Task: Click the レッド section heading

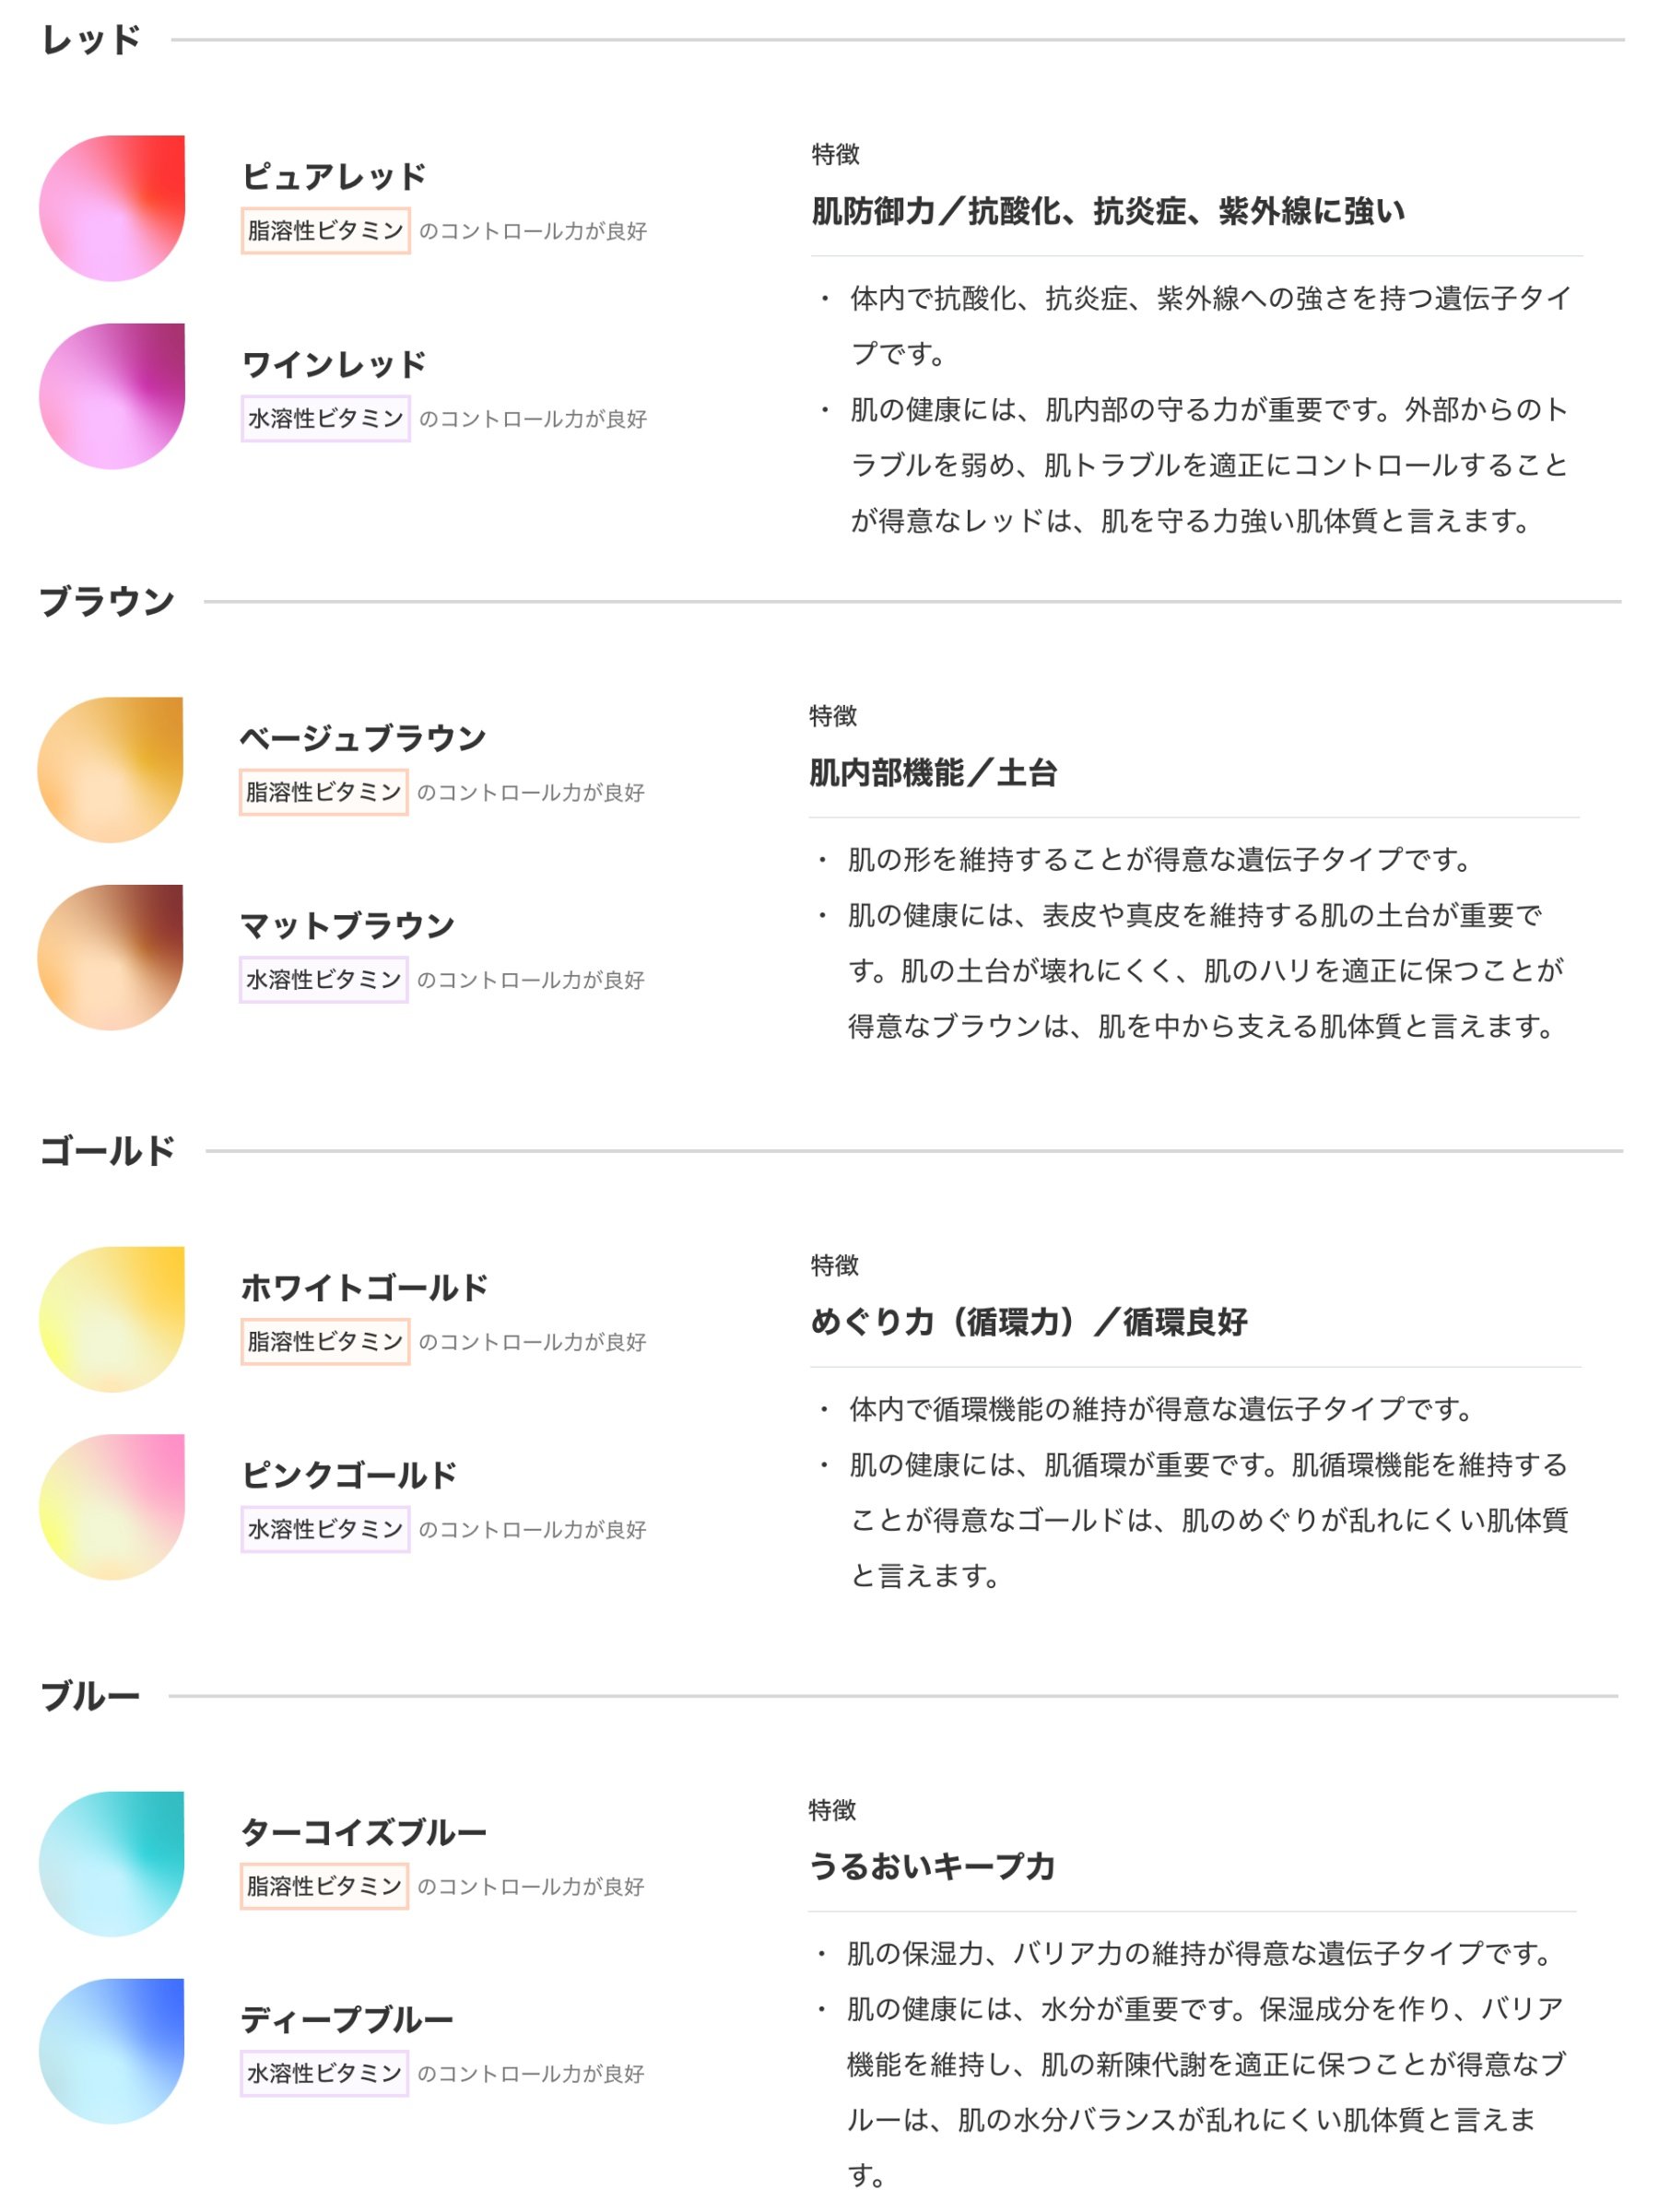Action: pyautogui.click(x=91, y=40)
